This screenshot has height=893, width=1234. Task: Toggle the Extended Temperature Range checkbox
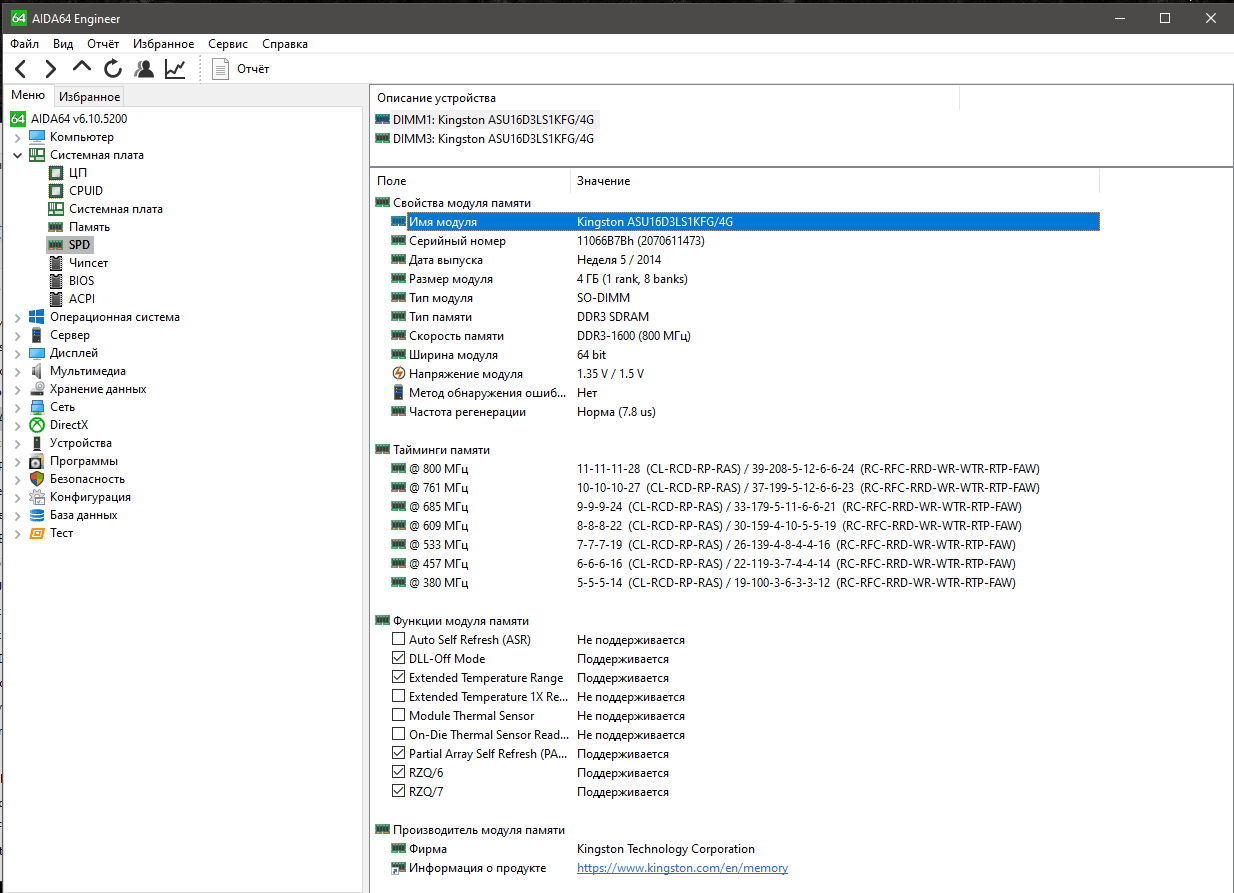[x=399, y=677]
